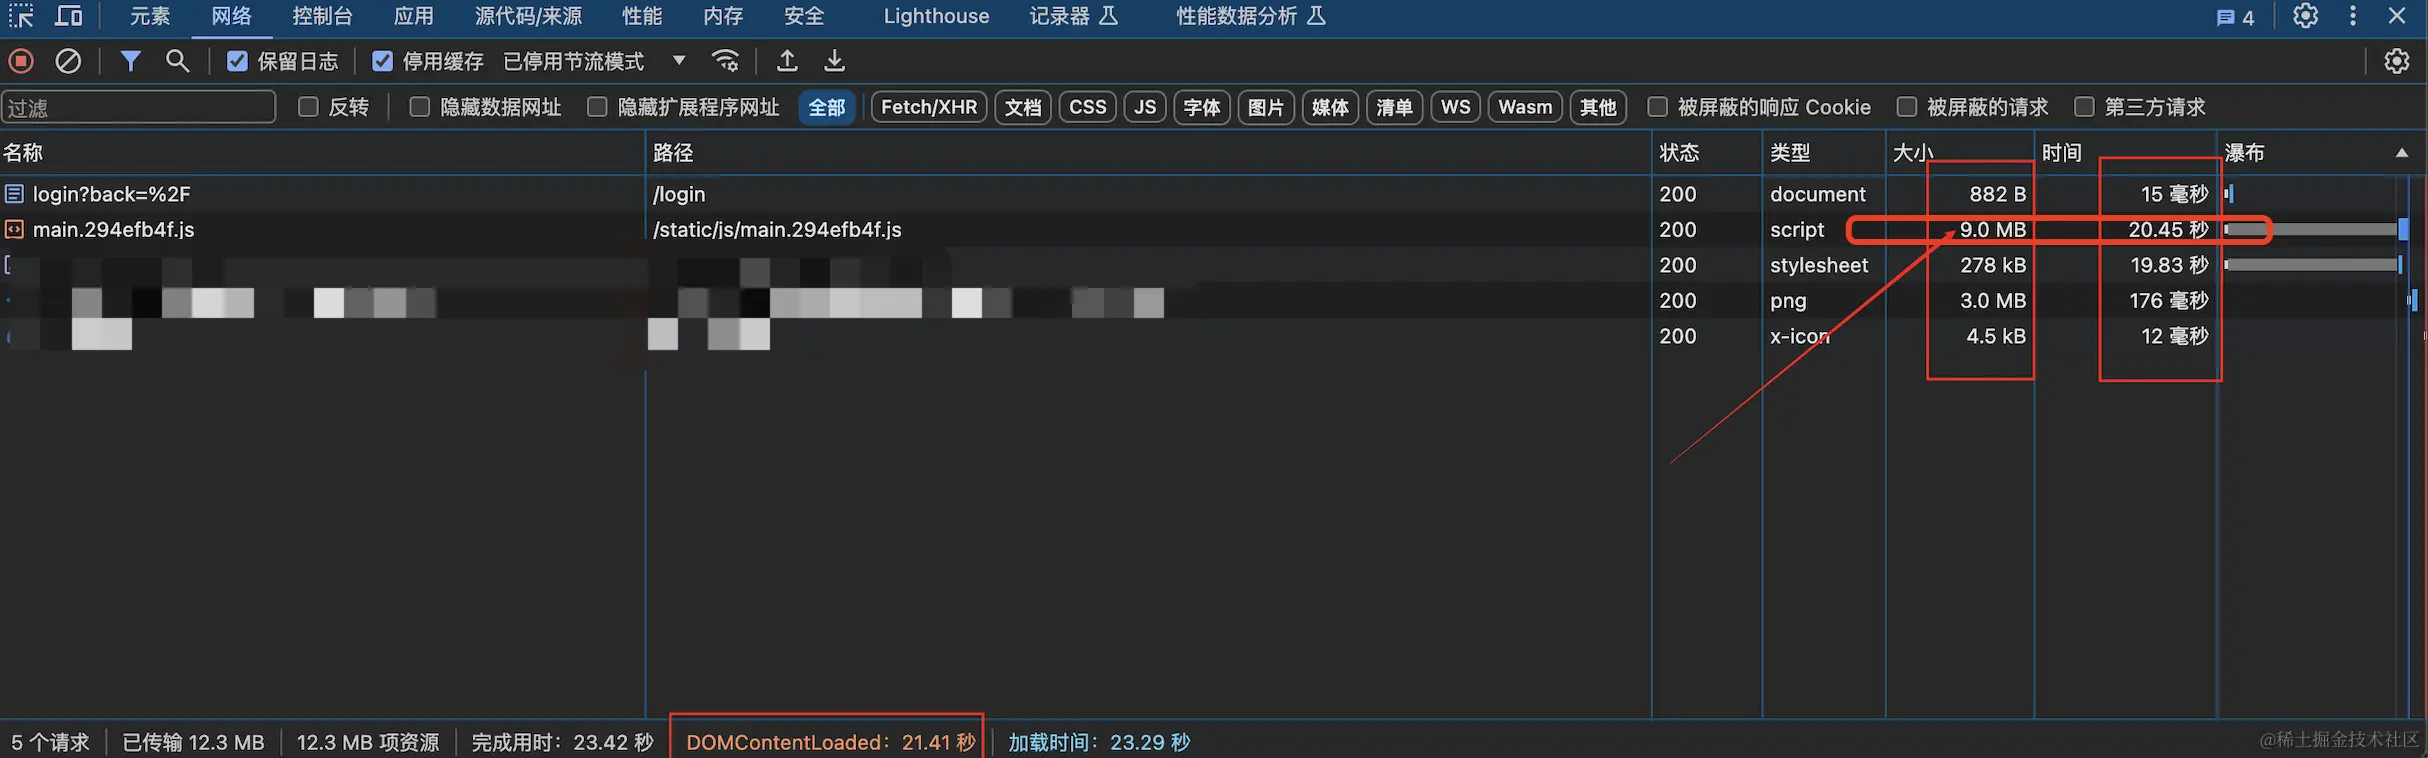Screen dimensions: 2428x758
Task: Select 全部 filter button
Action: coord(827,107)
